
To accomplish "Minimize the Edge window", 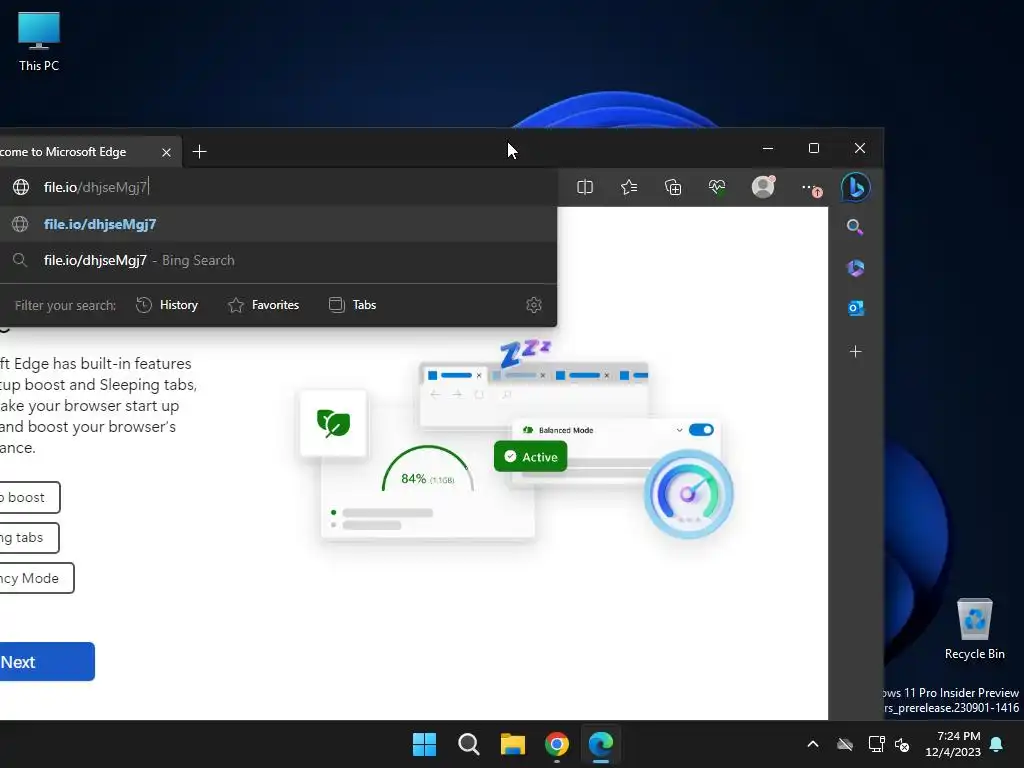I will pos(768,149).
